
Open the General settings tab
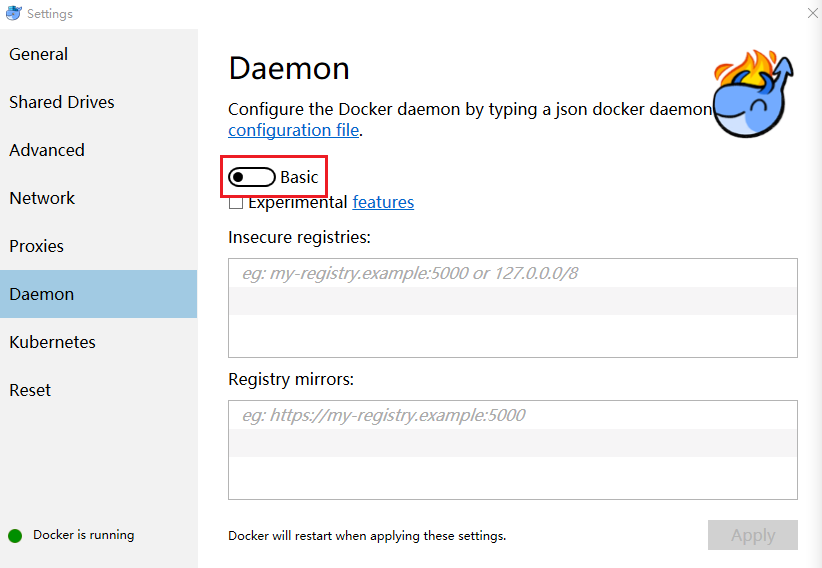click(99, 54)
